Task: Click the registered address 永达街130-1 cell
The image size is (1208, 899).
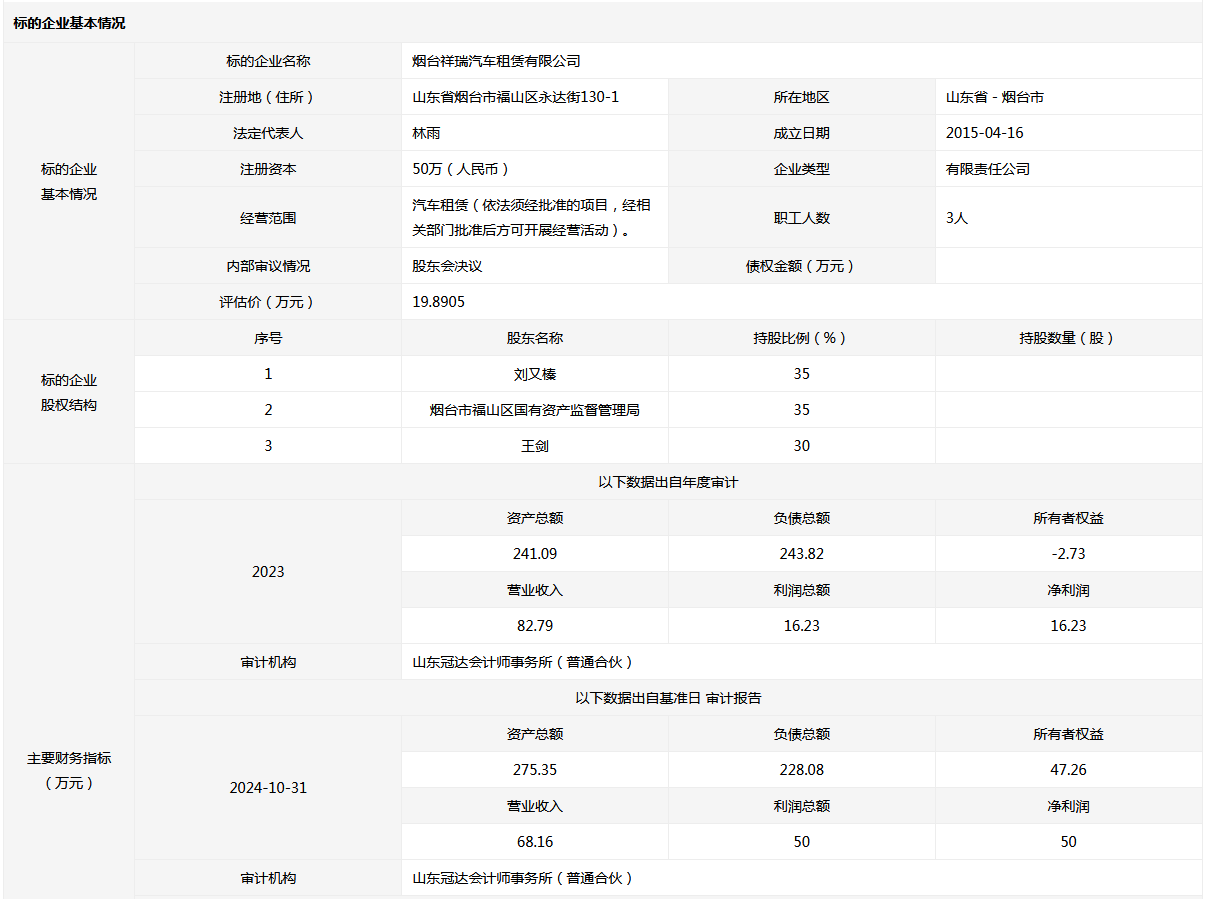Action: coord(516,97)
